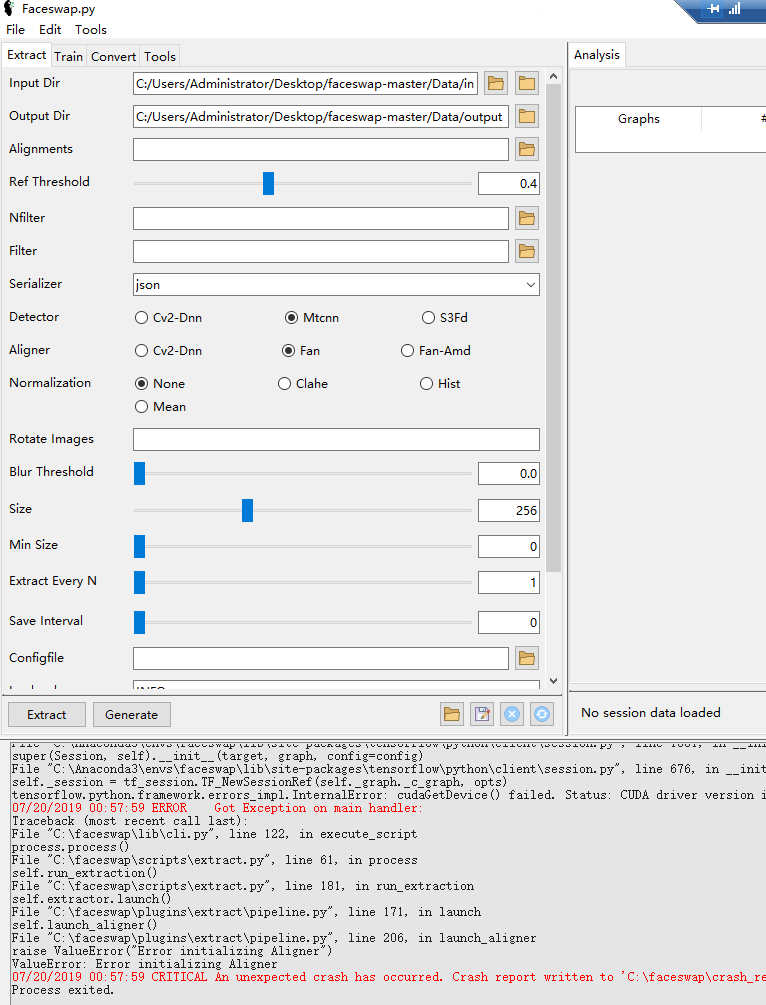
Task: Click the Size slider handle
Action: (247, 510)
